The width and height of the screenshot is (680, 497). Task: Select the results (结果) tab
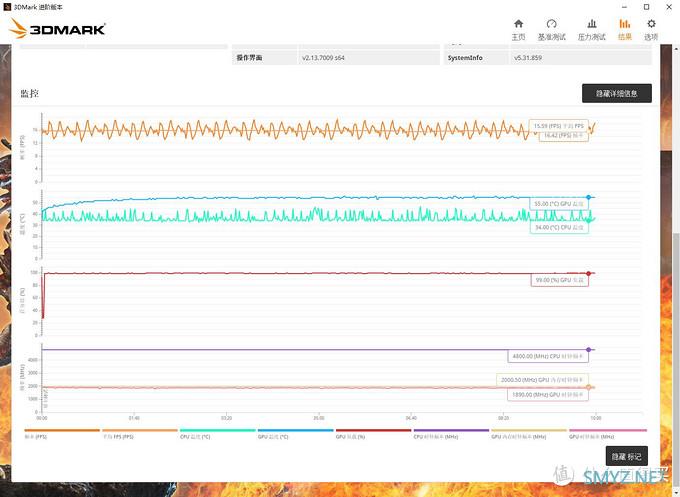(x=624, y=30)
